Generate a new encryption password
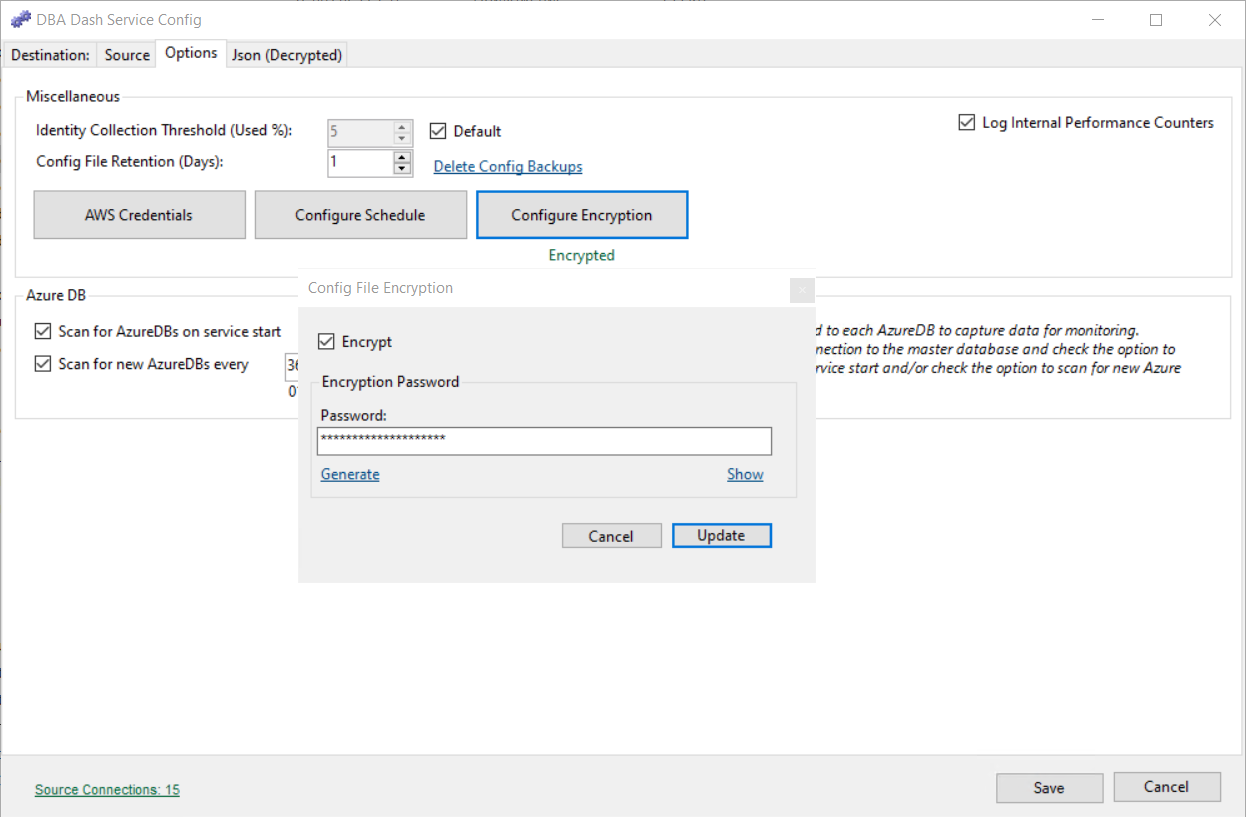This screenshot has width=1246, height=817. pyautogui.click(x=349, y=473)
